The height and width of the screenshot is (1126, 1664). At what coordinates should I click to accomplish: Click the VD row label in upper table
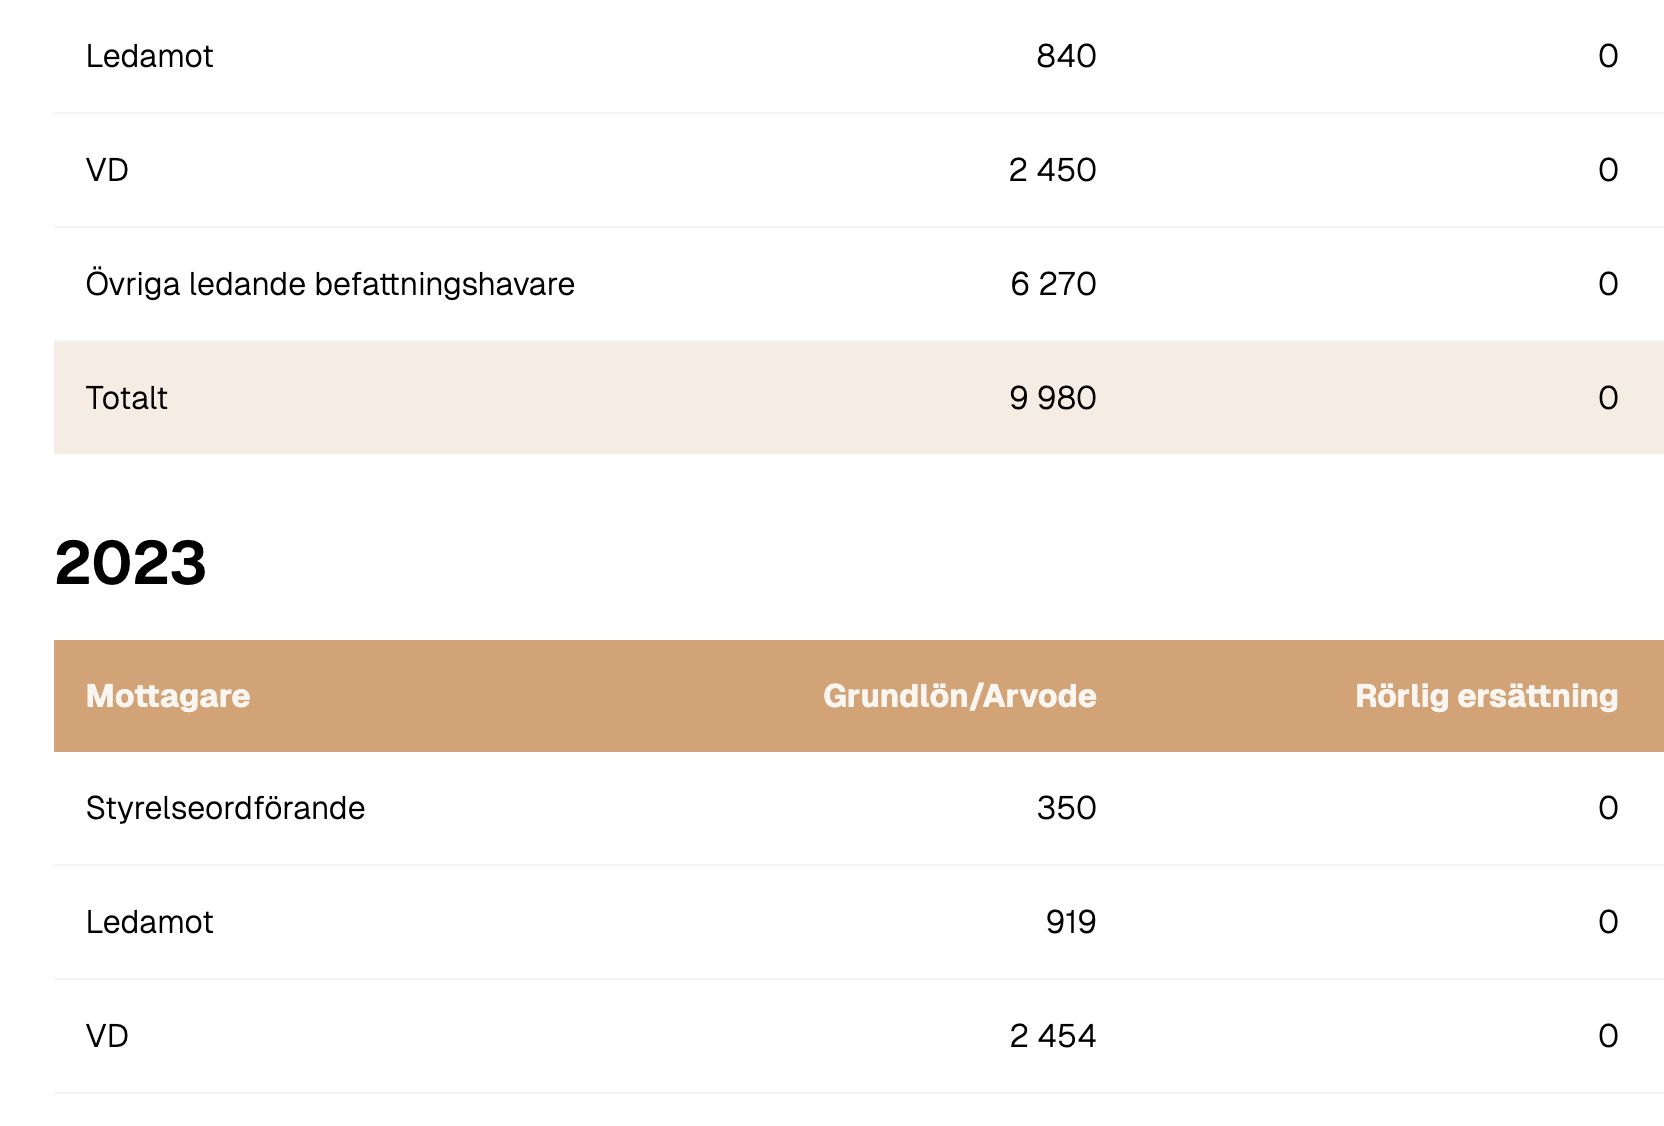pyautogui.click(x=107, y=170)
